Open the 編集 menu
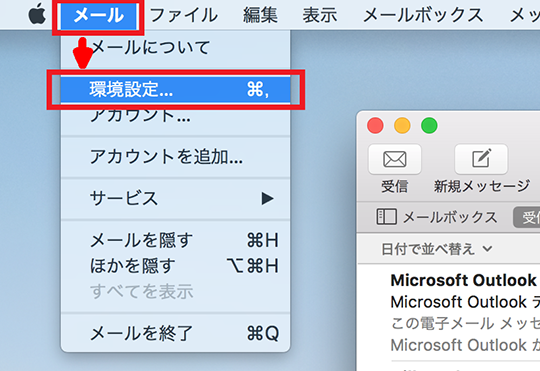Screen dimensions: 540x371 pyautogui.click(x=260, y=15)
